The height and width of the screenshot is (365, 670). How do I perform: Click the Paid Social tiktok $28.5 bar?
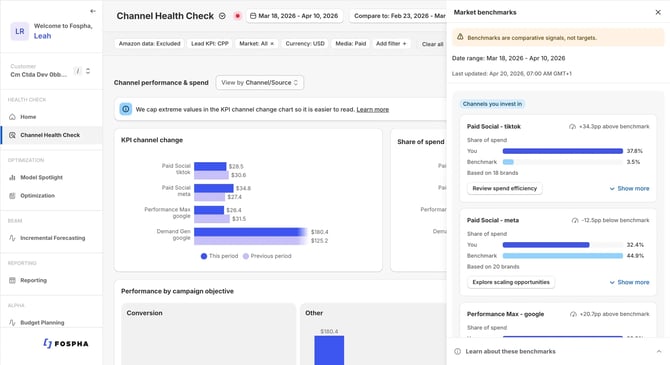[210, 166]
